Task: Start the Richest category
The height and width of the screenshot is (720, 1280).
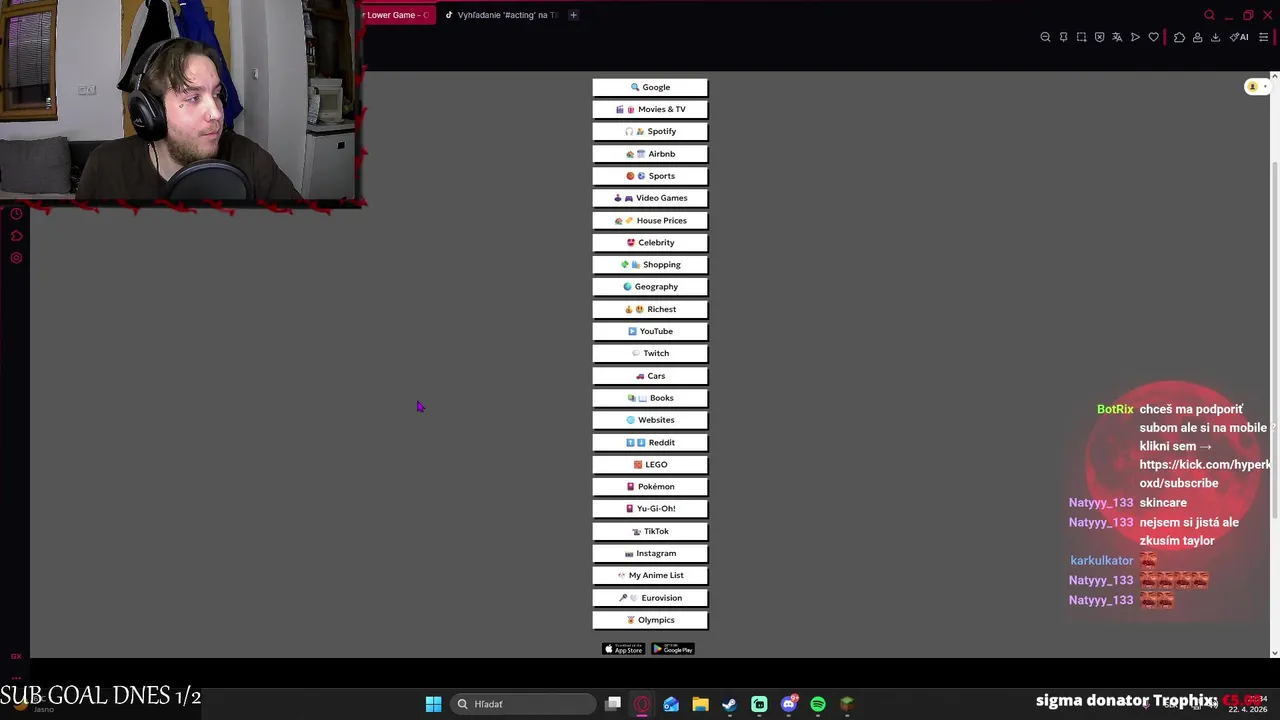Action: click(650, 309)
